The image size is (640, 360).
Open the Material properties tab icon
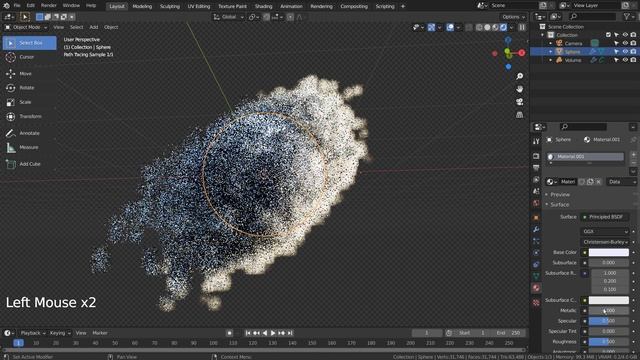tap(536, 288)
